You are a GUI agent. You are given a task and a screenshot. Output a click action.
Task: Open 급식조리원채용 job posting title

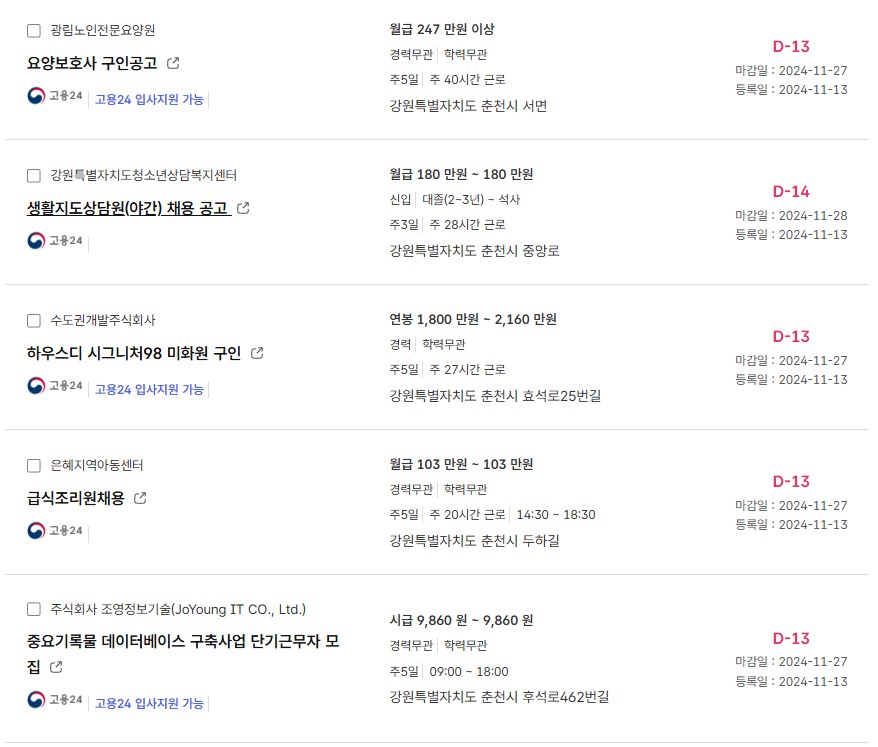76,498
